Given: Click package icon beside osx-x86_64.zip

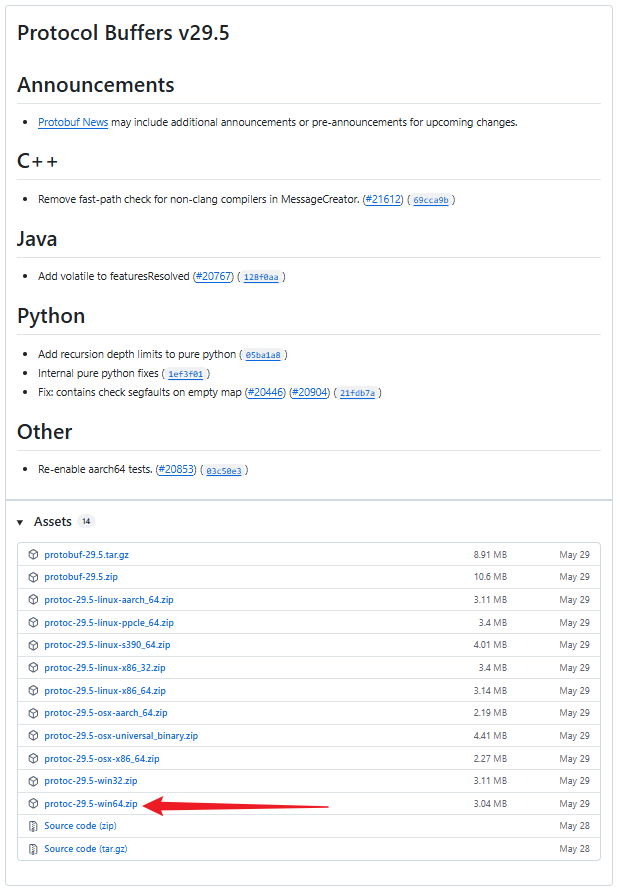Looking at the screenshot, I should [33, 759].
